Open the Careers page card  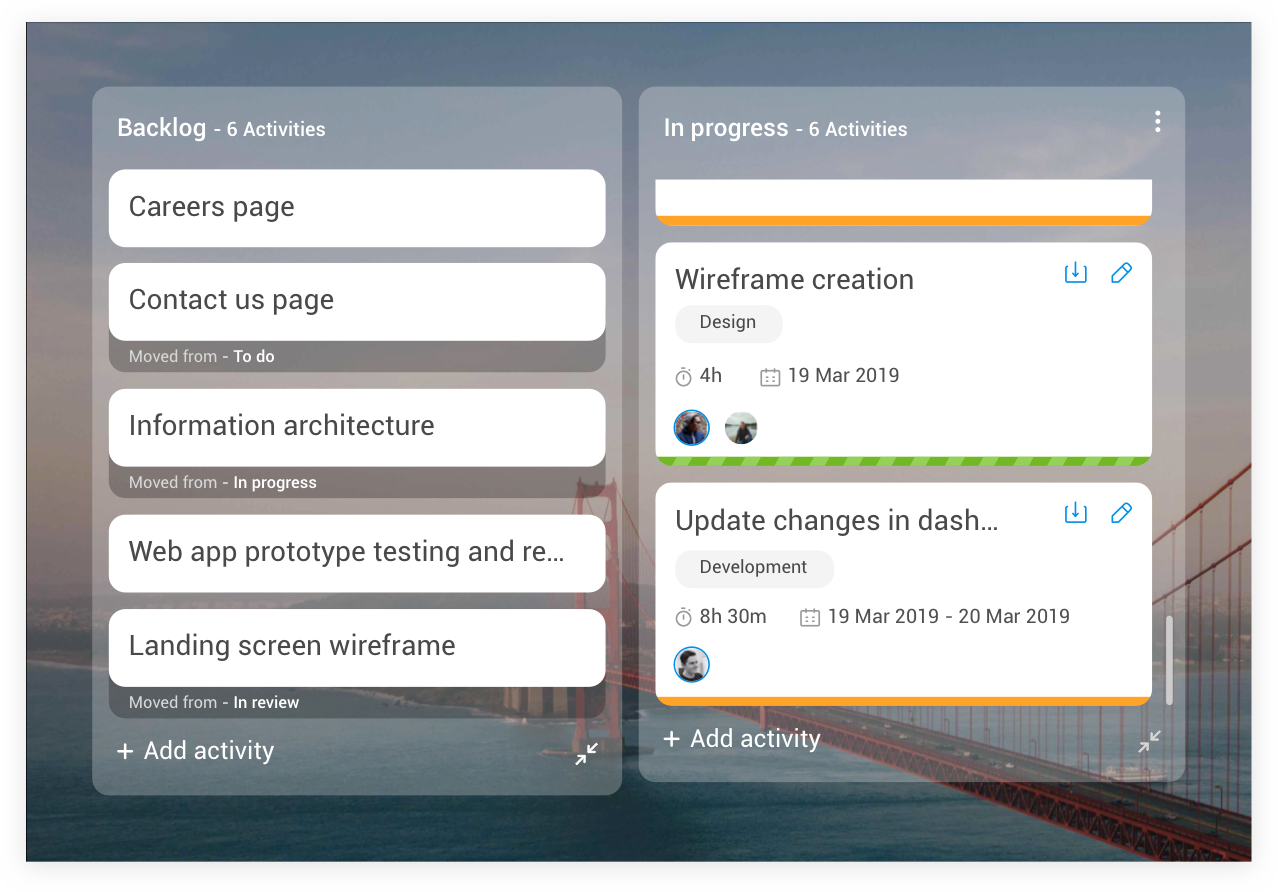[x=357, y=208]
